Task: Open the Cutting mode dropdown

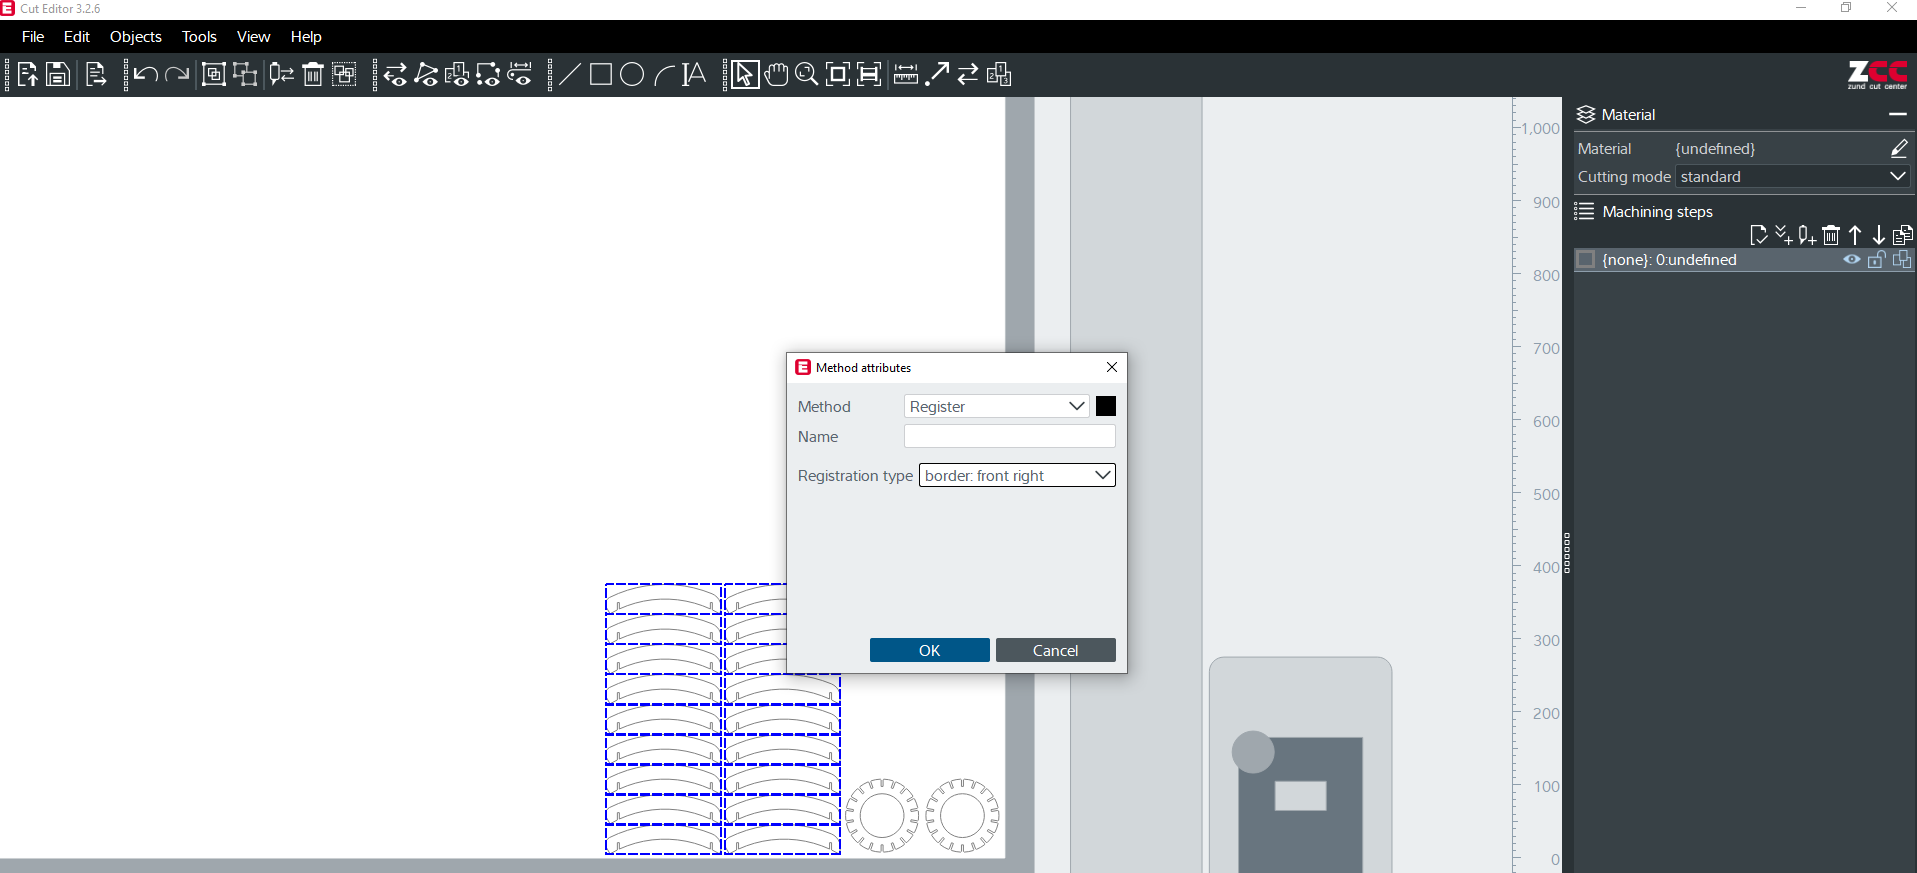Action: [x=1793, y=176]
